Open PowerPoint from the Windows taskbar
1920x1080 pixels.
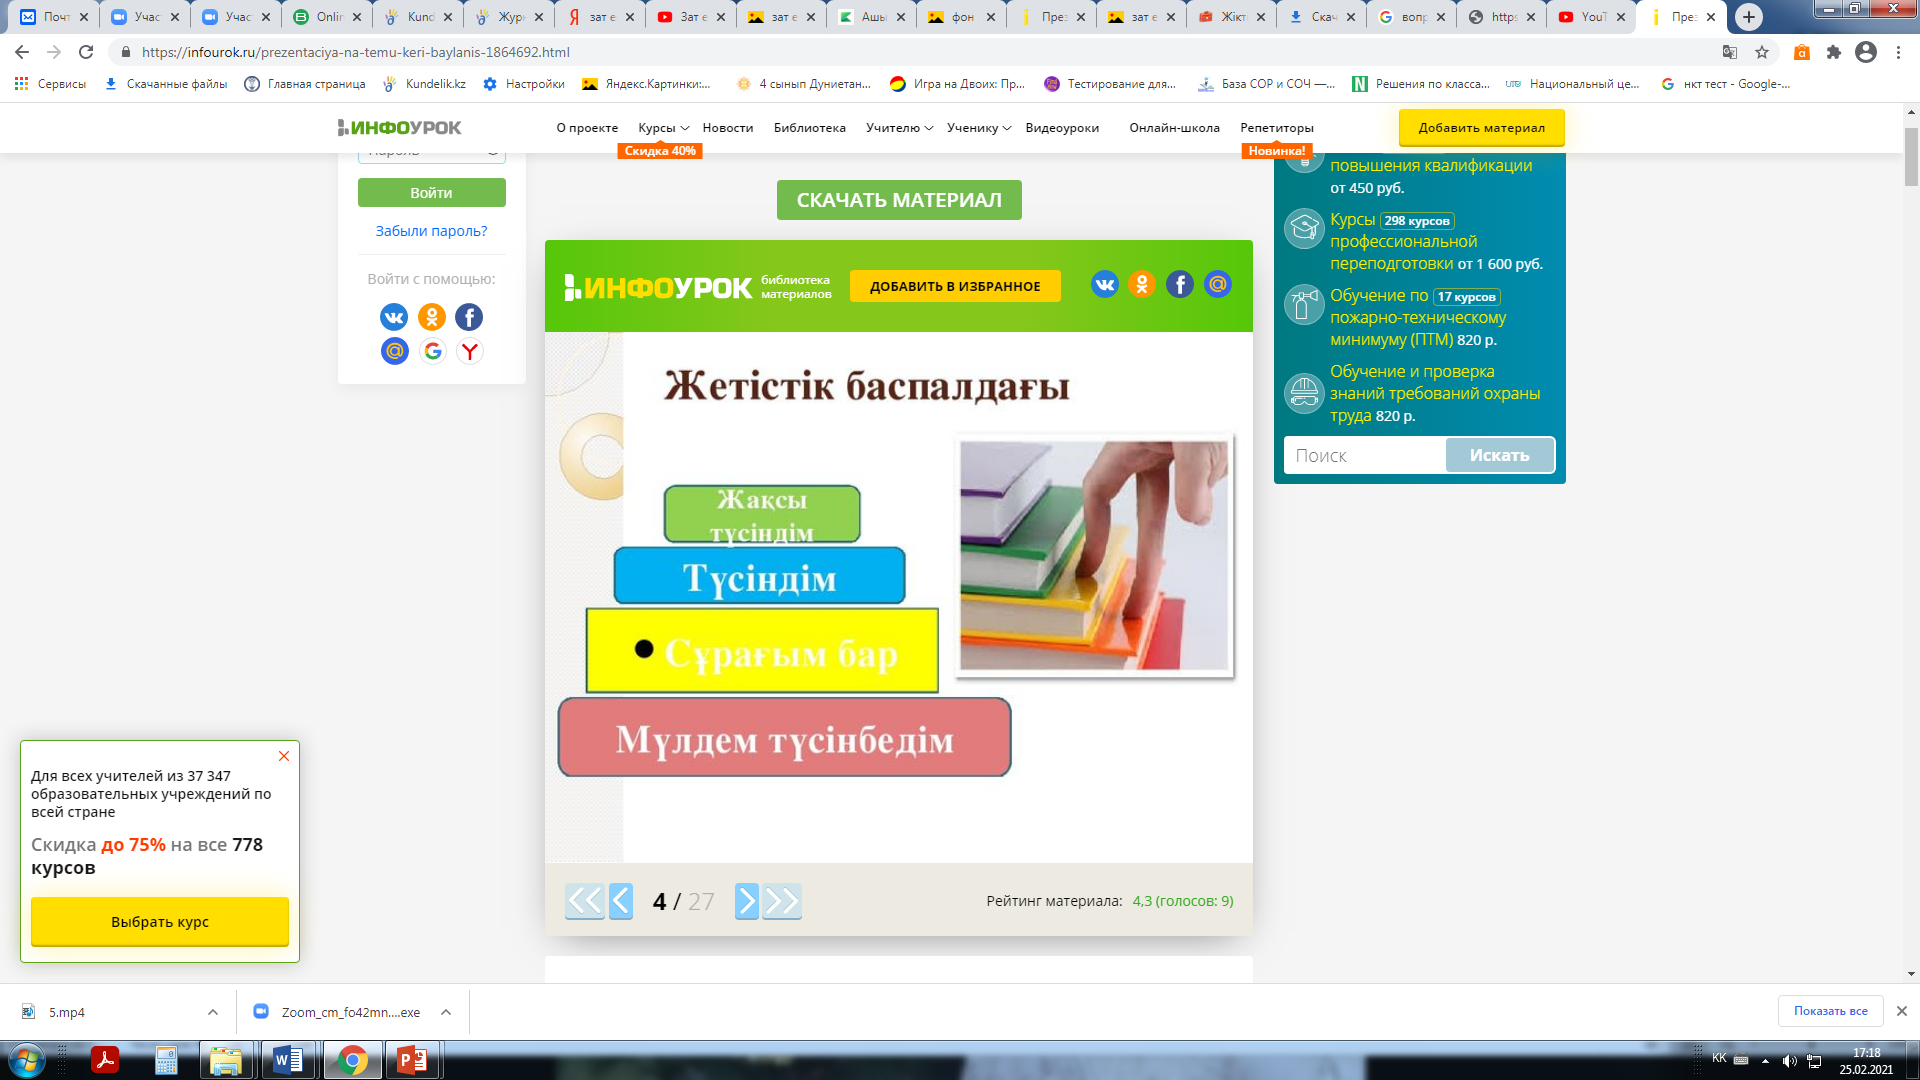coord(412,1060)
